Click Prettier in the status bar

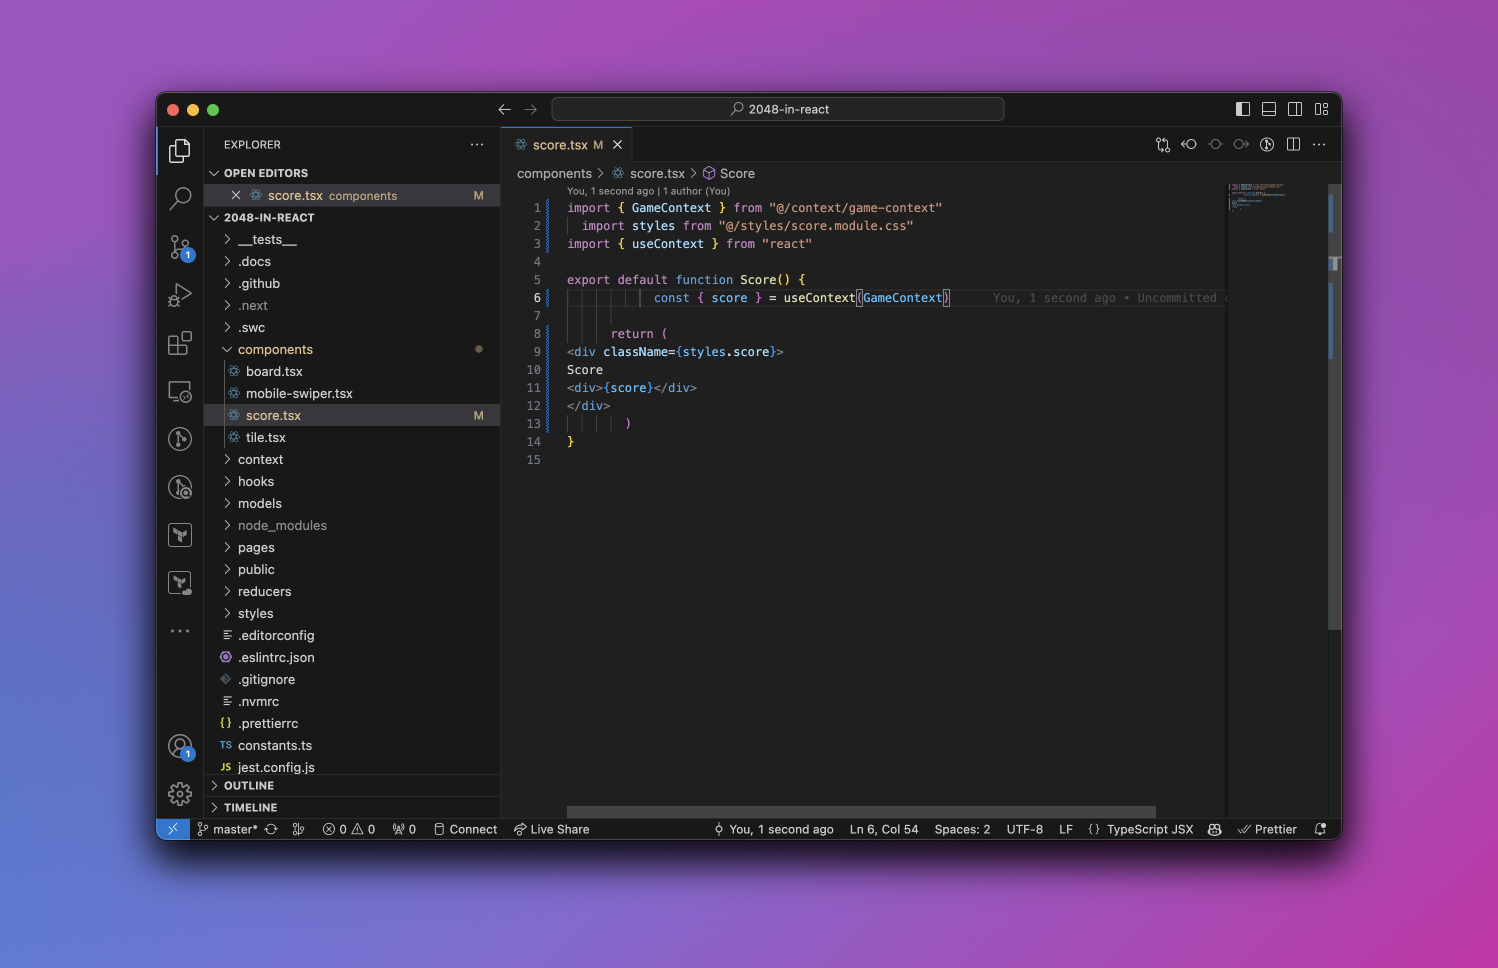(x=1267, y=829)
